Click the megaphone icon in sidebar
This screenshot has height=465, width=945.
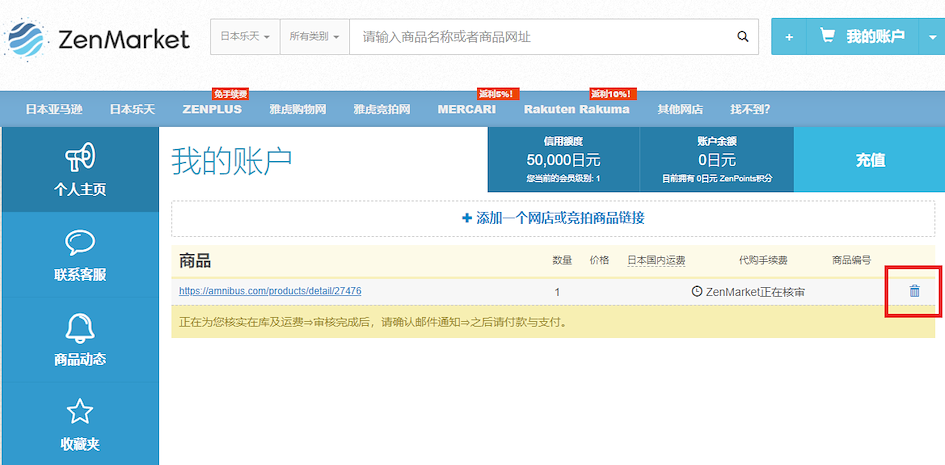(x=80, y=157)
